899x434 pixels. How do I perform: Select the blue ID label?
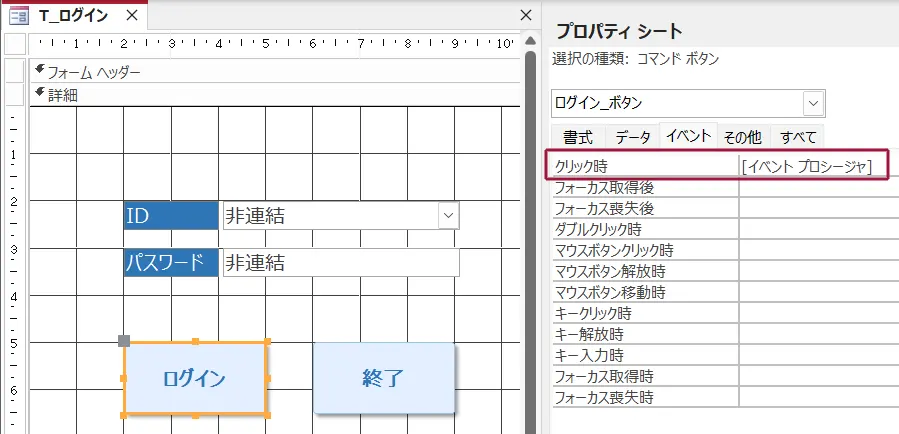[x=170, y=215]
